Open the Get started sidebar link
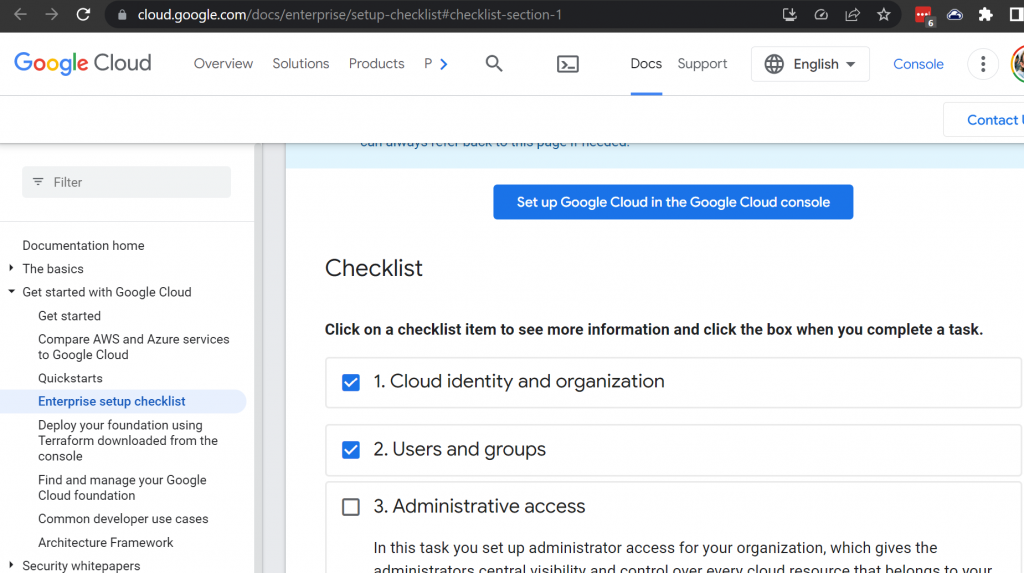Image resolution: width=1024 pixels, height=573 pixels. click(x=69, y=316)
